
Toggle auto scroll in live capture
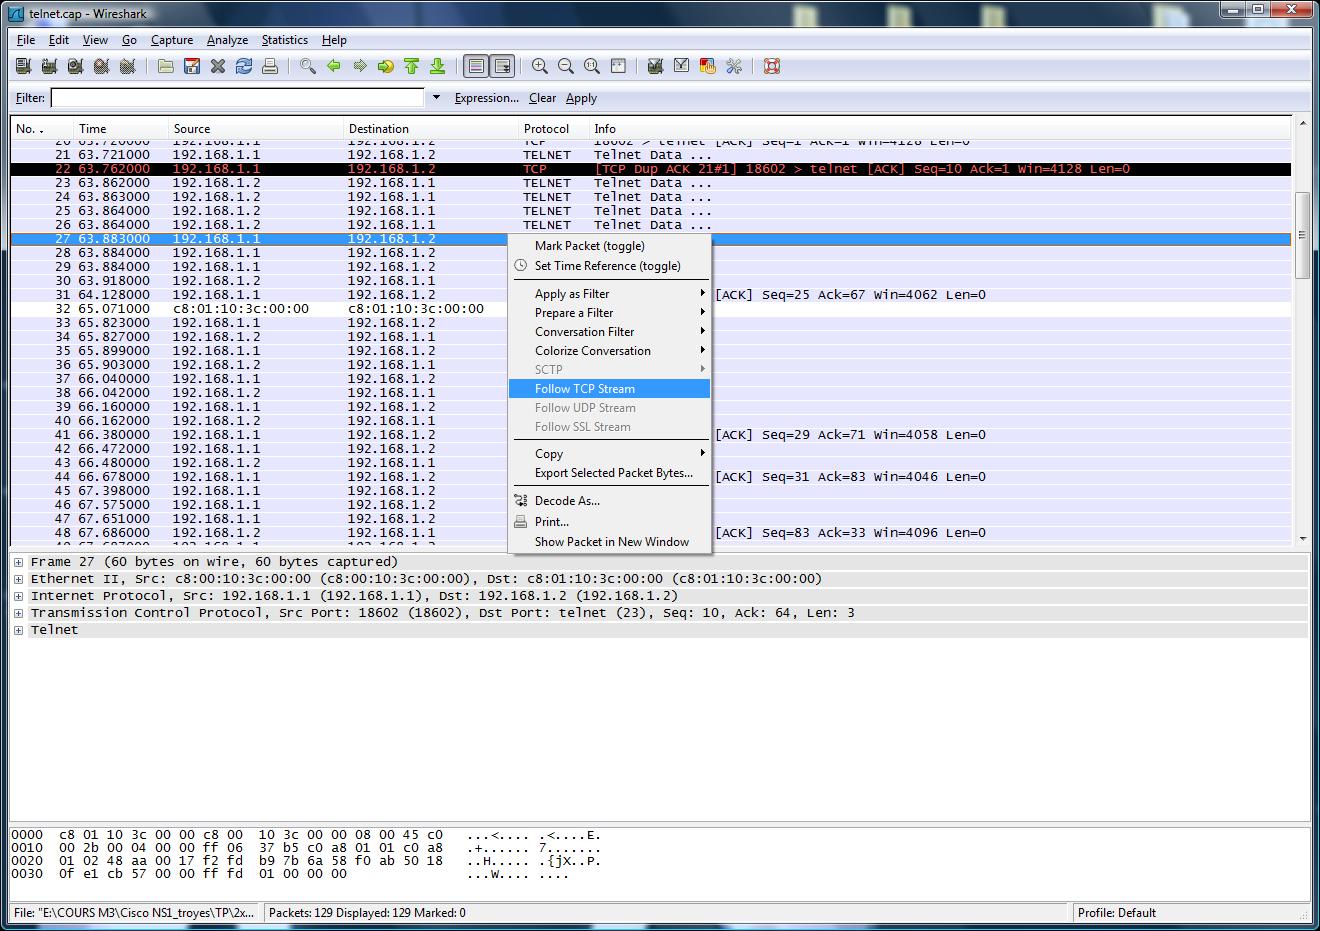tap(503, 66)
